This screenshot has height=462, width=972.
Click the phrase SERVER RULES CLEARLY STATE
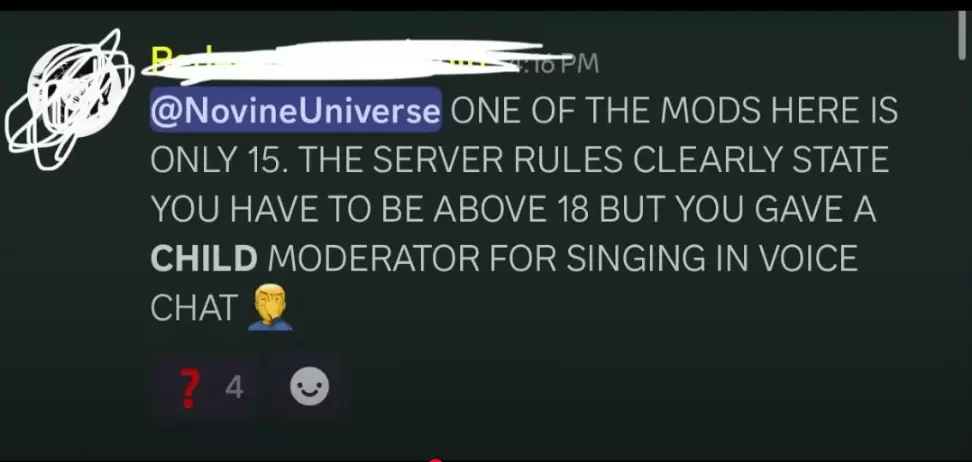(631, 160)
